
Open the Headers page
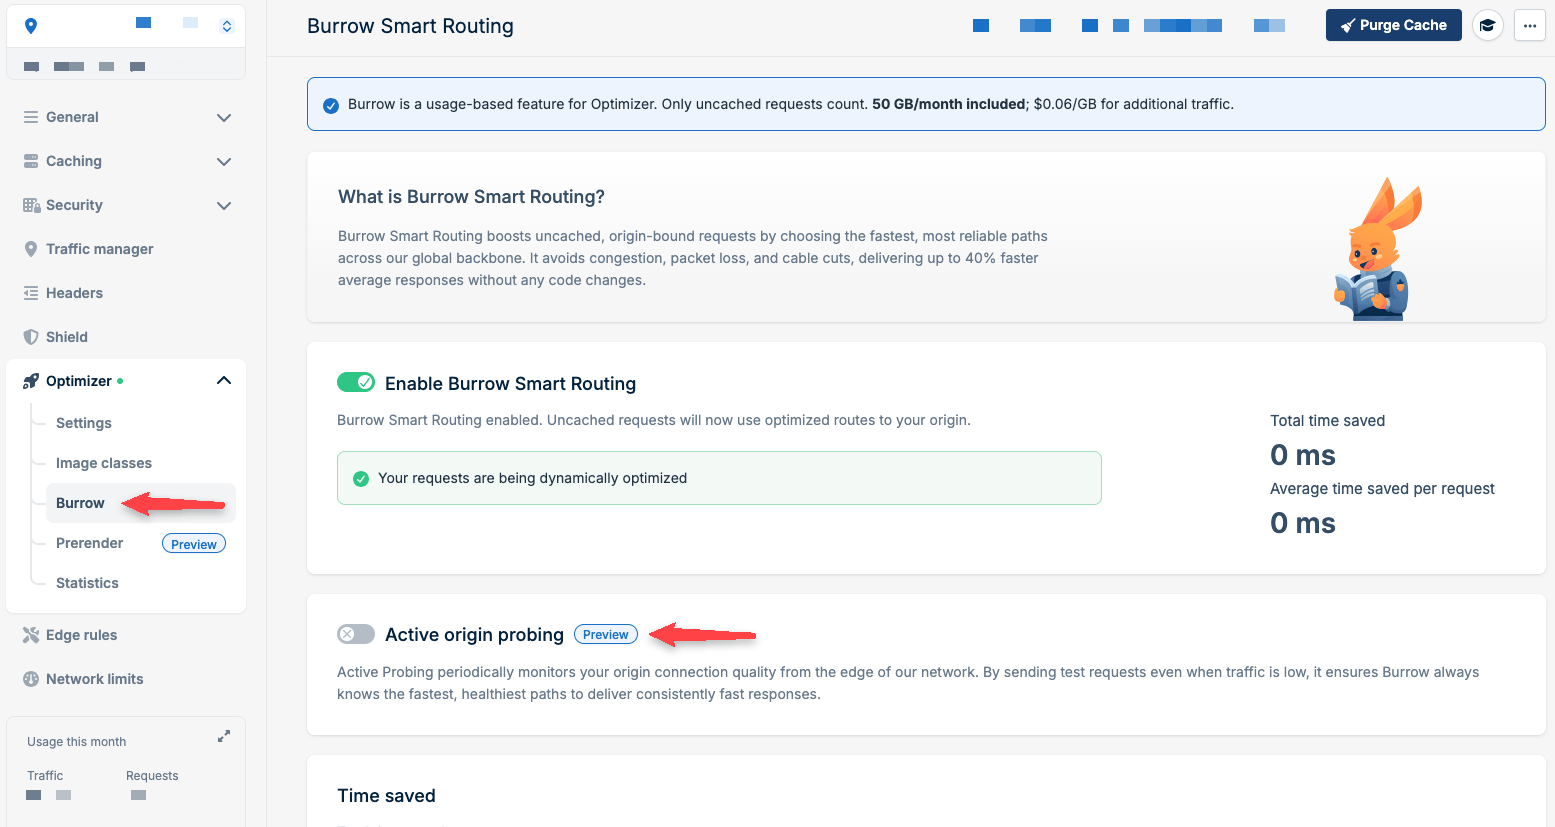pyautogui.click(x=74, y=293)
